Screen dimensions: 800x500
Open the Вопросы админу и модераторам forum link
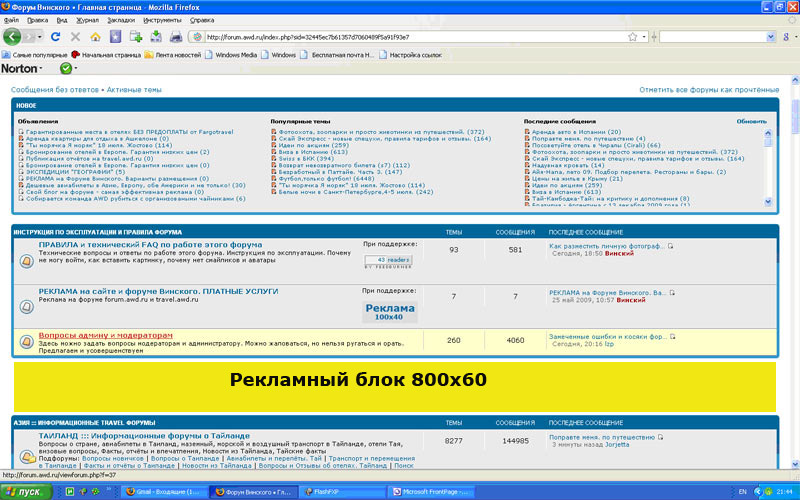tap(106, 336)
